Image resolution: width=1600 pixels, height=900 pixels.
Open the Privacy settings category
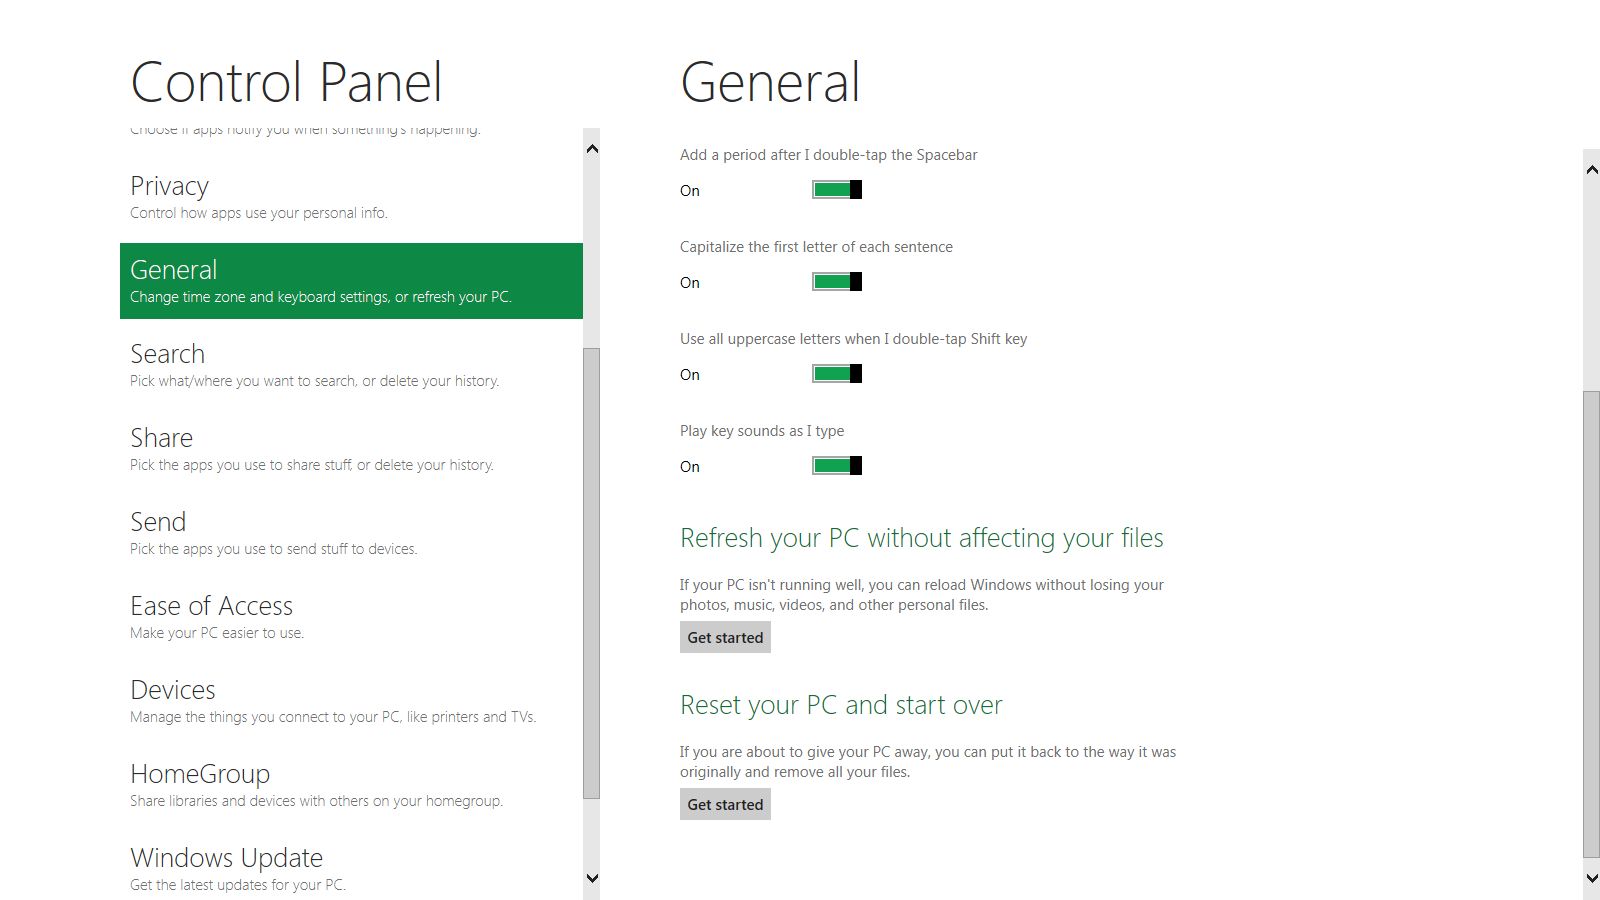pyautogui.click(x=351, y=197)
